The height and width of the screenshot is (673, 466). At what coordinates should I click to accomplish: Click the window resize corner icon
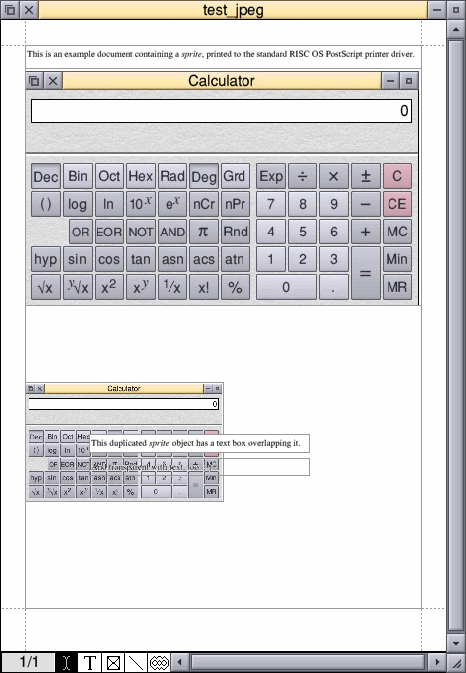(x=456, y=663)
